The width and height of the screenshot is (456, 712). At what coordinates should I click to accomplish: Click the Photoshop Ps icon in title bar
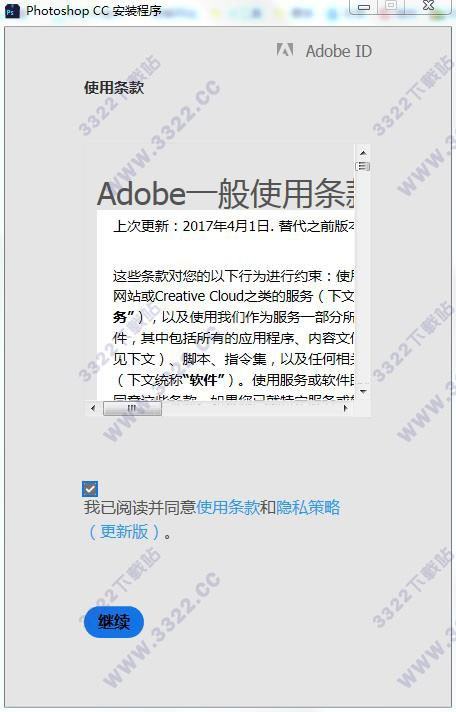click(x=12, y=10)
